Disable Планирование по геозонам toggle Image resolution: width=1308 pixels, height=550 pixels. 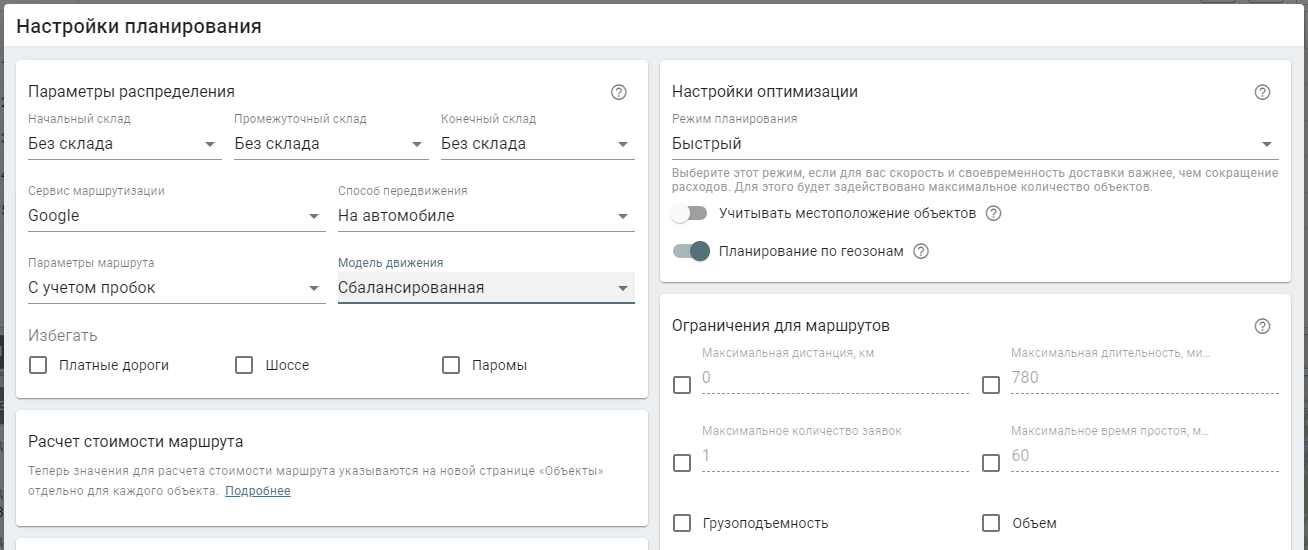coord(690,251)
